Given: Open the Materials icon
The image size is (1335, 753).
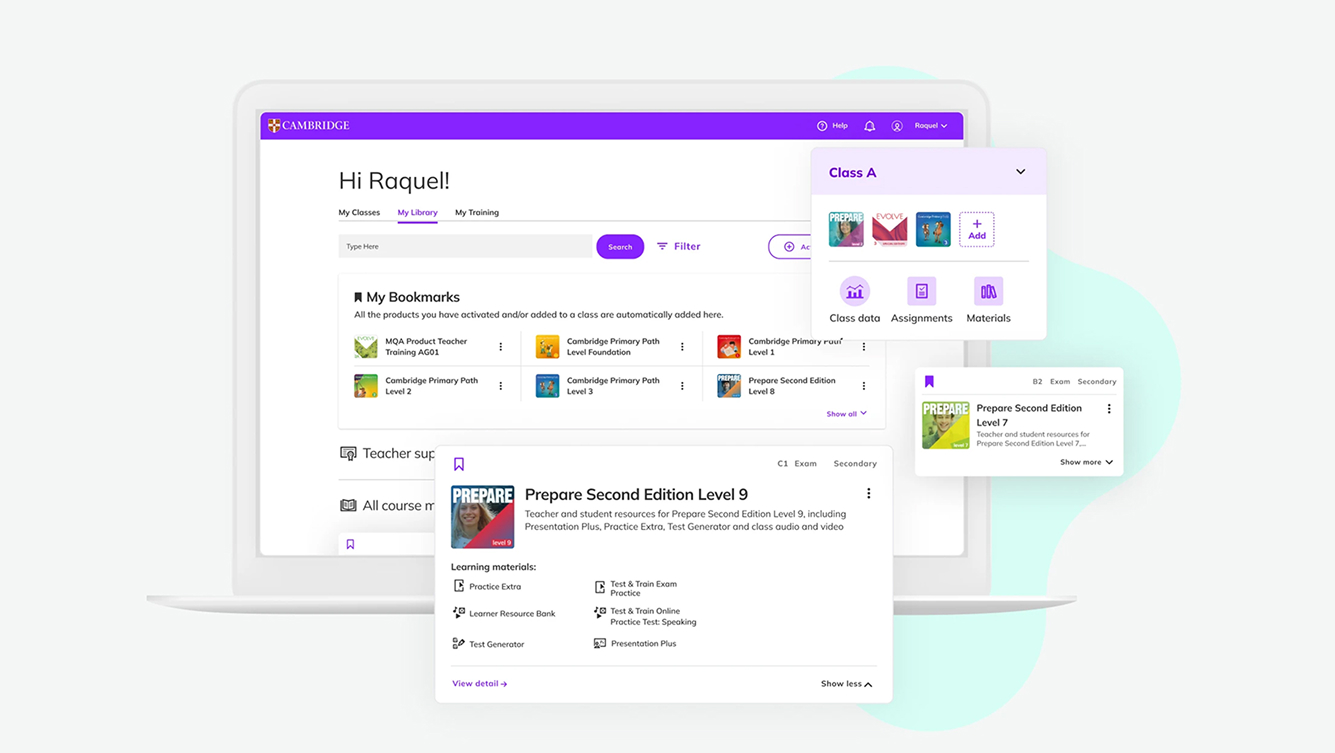Looking at the screenshot, I should tap(988, 292).
